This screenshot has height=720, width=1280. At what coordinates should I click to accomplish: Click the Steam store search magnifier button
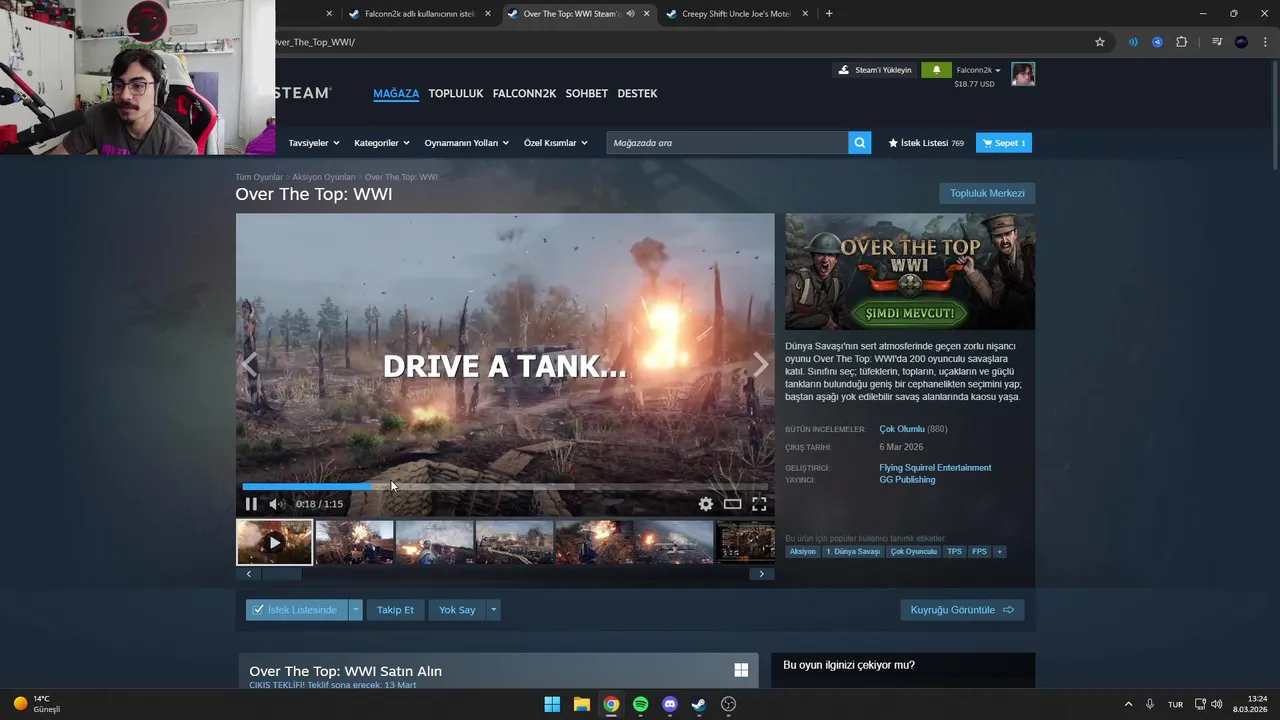pyautogui.click(x=860, y=143)
